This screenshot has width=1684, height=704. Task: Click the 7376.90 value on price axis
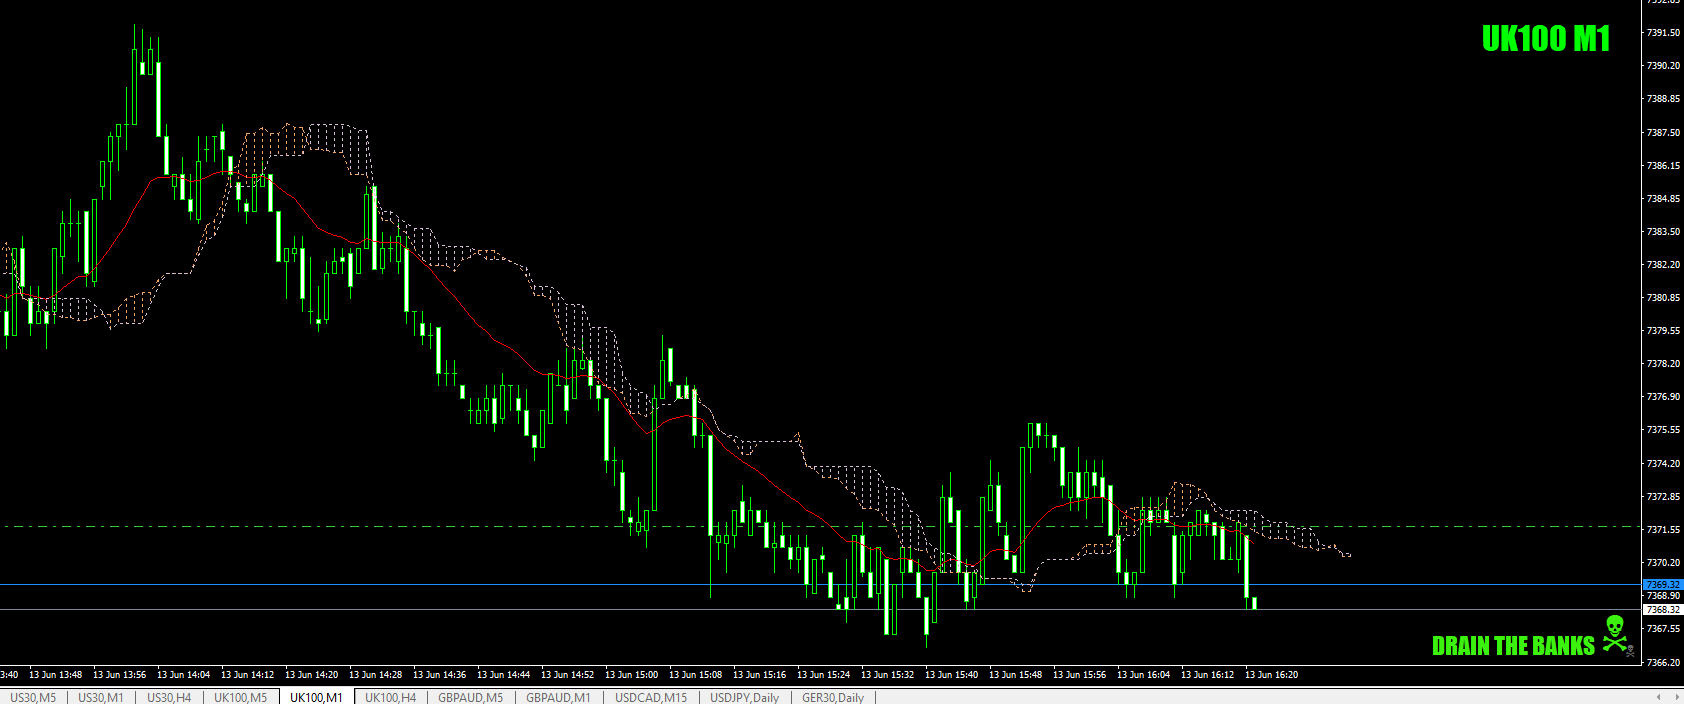pos(1663,397)
